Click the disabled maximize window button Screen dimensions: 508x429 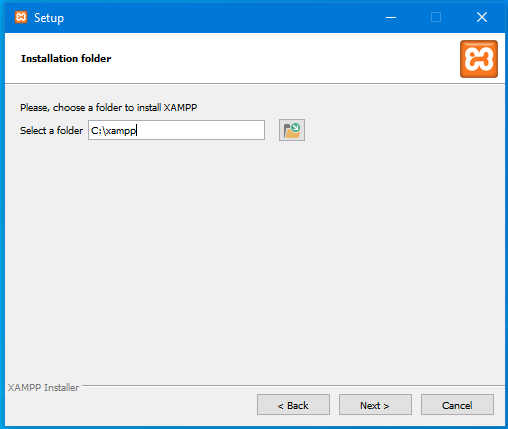tap(436, 17)
